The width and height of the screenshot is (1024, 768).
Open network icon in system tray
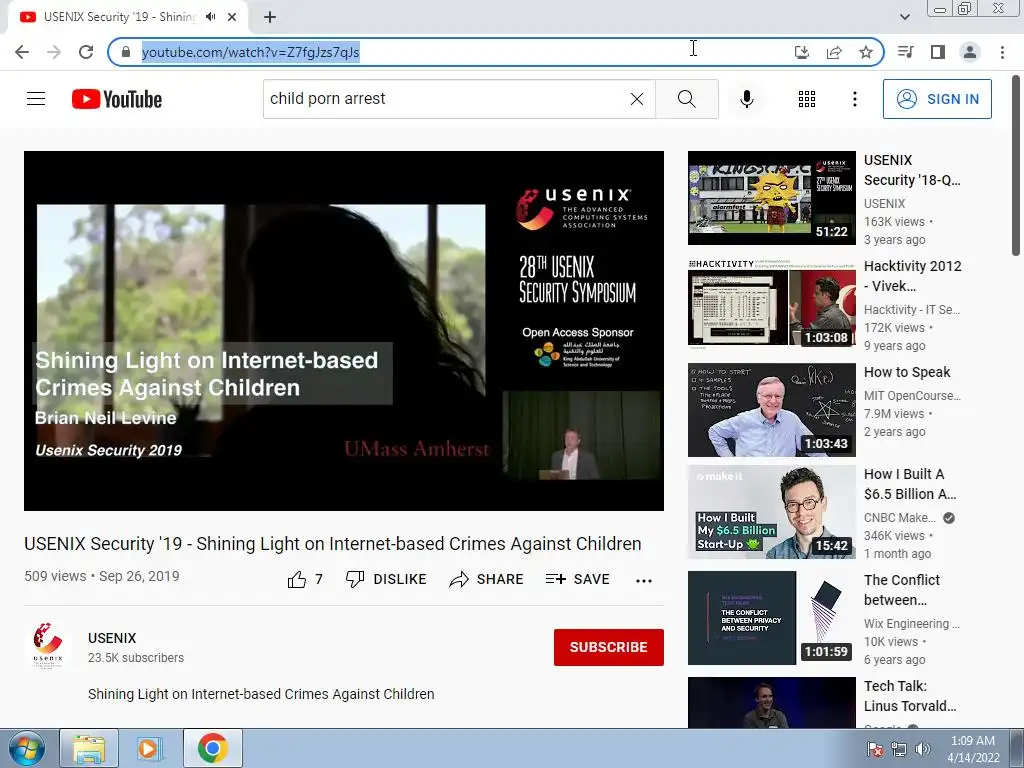(x=899, y=749)
